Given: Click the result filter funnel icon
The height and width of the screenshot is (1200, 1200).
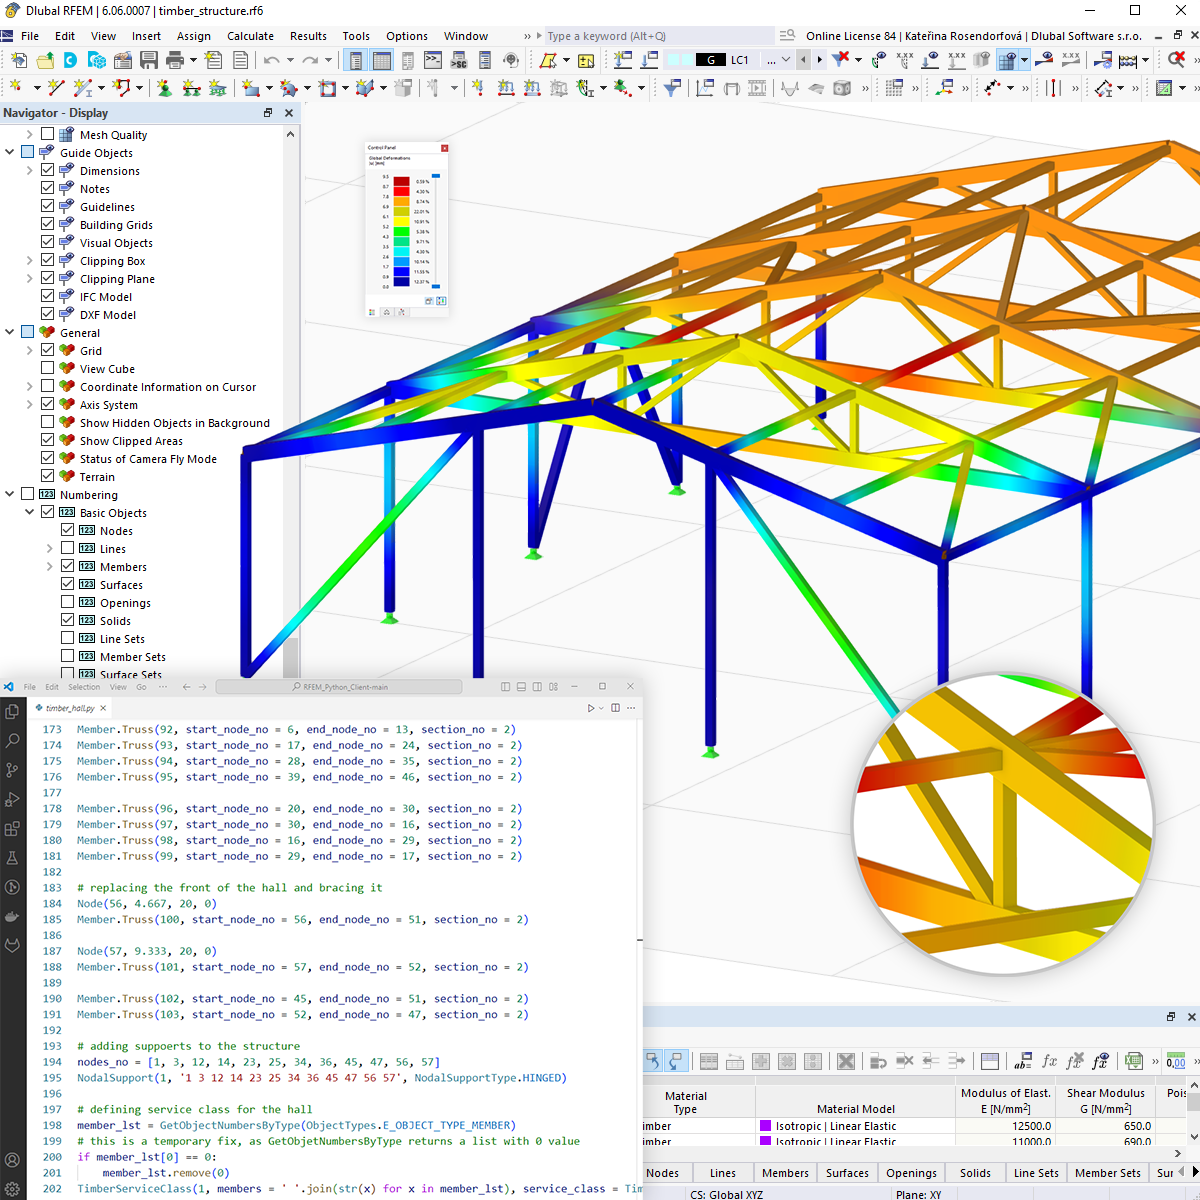Looking at the screenshot, I should coord(672,88).
